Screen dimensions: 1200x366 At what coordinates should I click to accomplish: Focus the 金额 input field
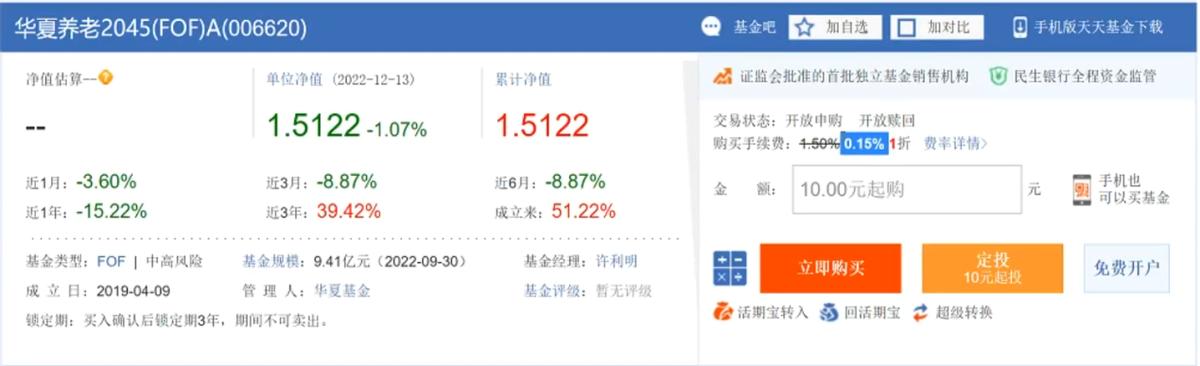coord(908,189)
